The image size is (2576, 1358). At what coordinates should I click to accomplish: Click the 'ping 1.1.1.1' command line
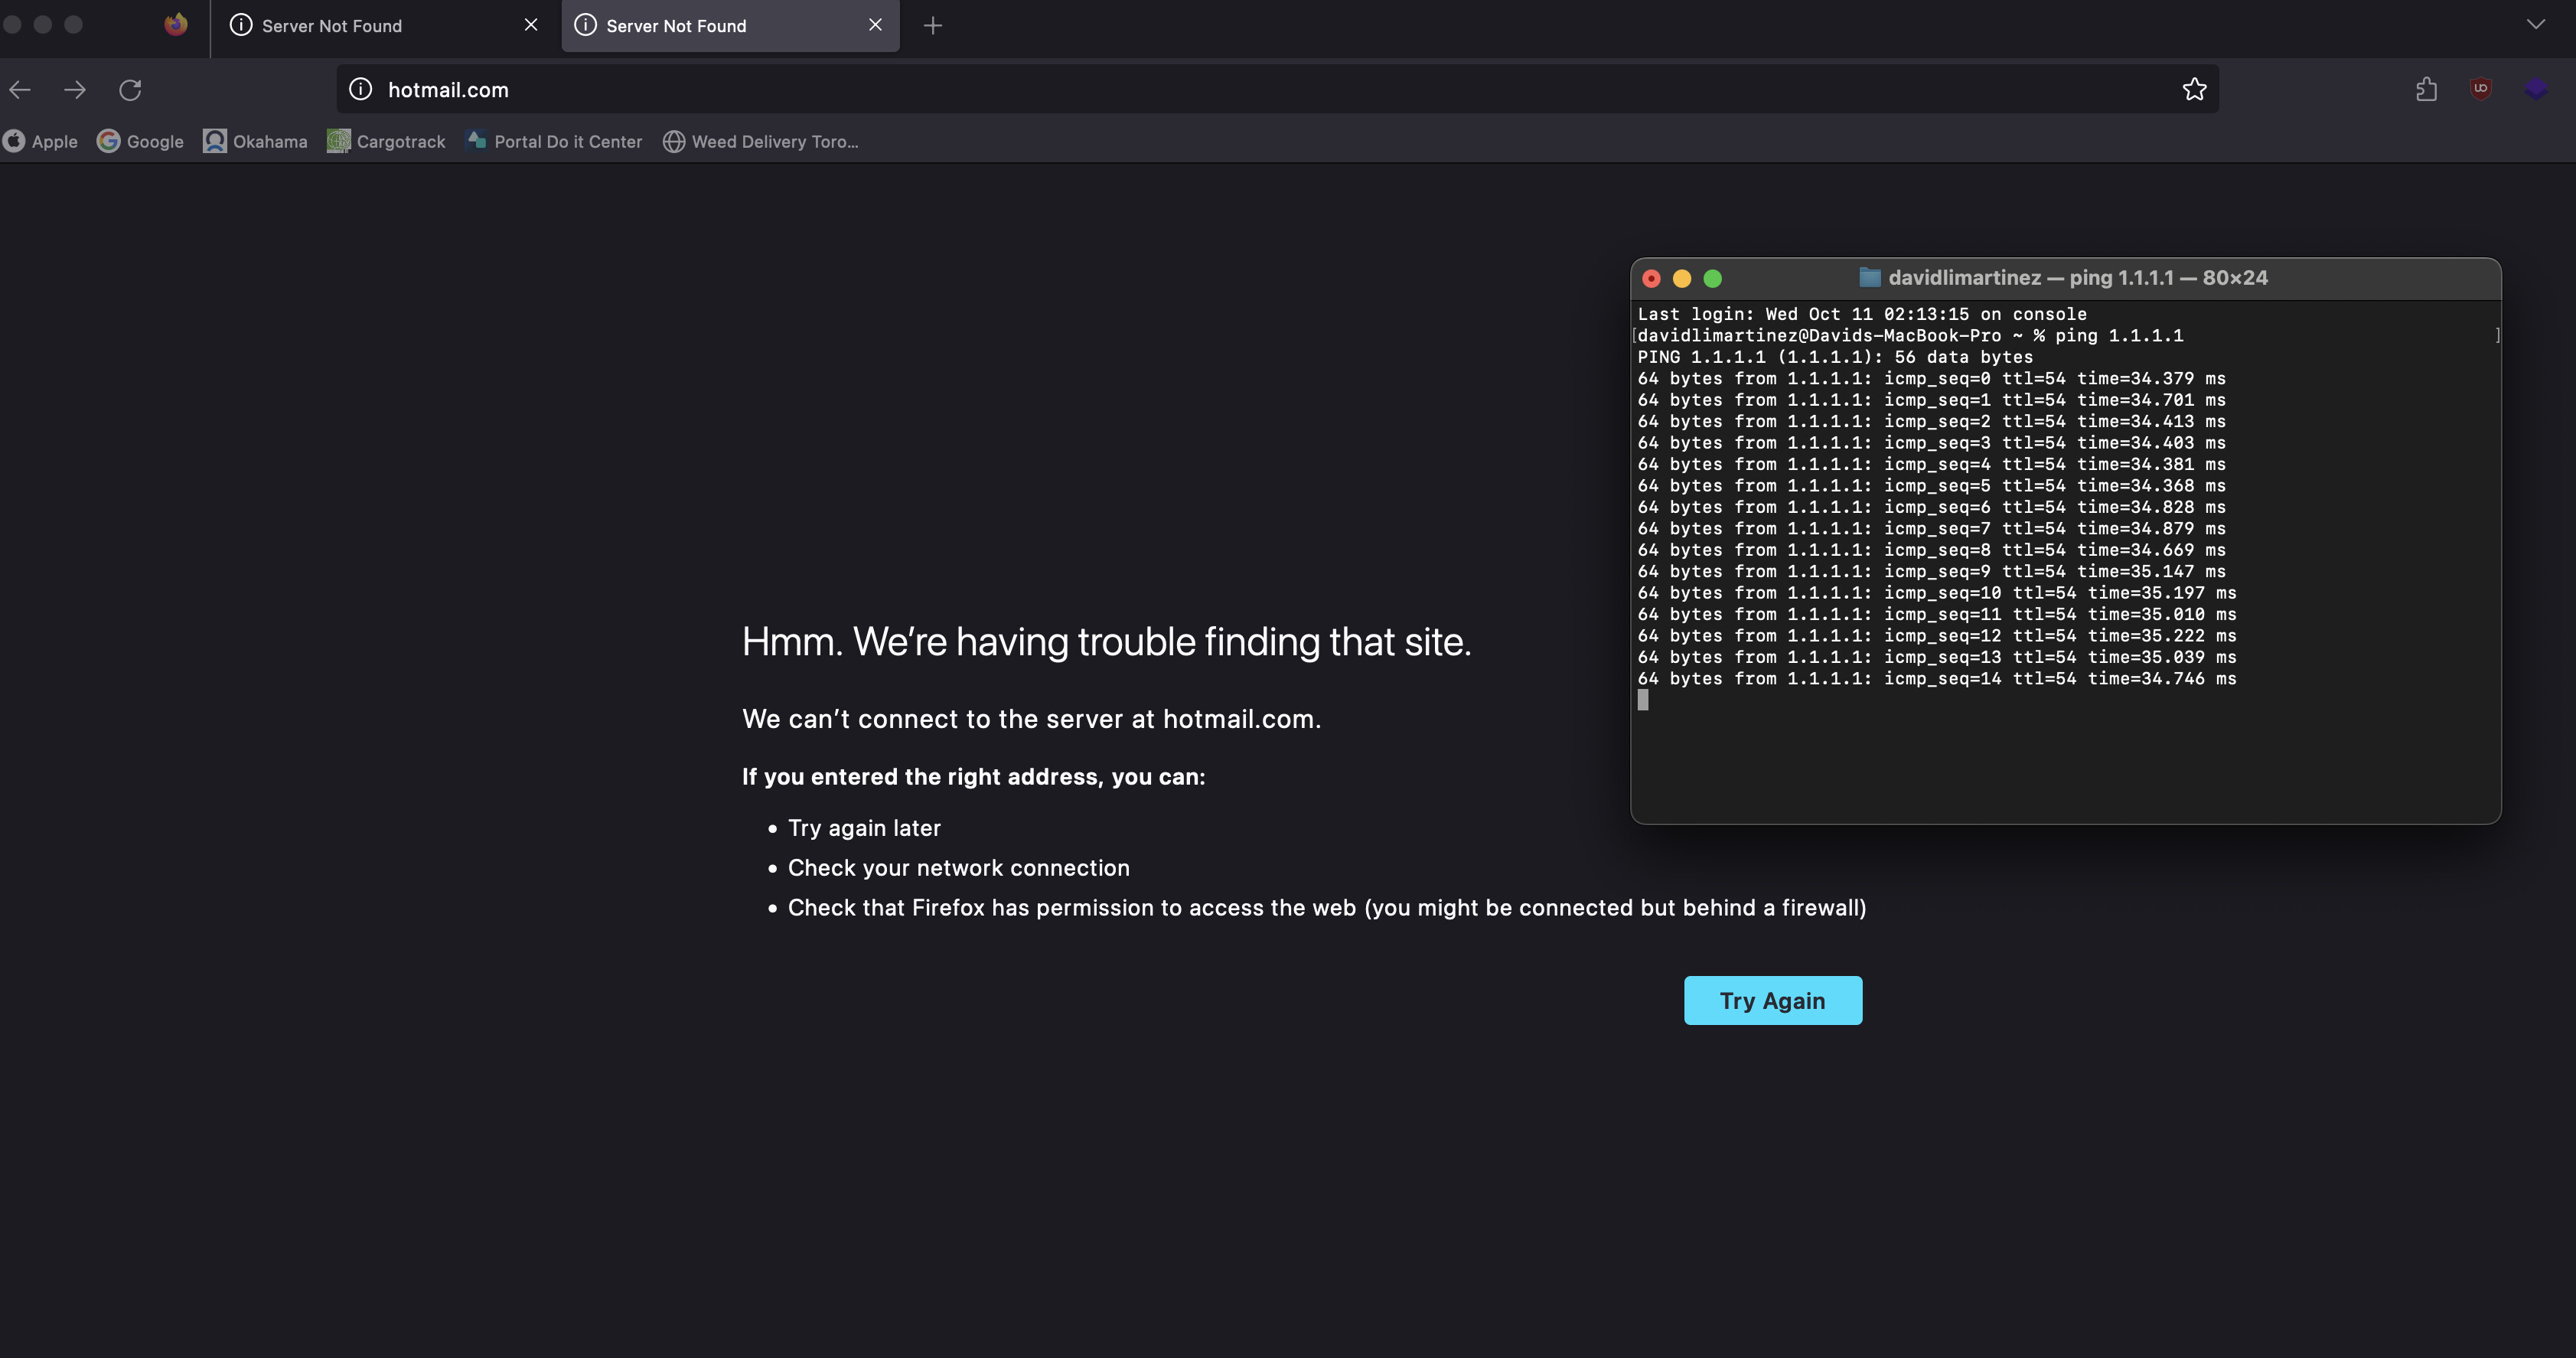pos(1910,336)
